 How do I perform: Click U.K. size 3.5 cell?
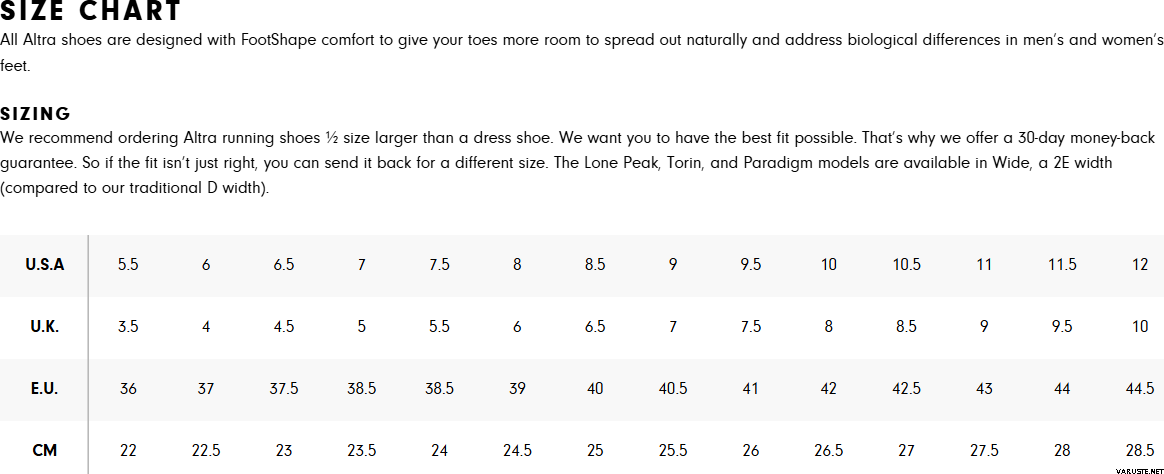[128, 326]
